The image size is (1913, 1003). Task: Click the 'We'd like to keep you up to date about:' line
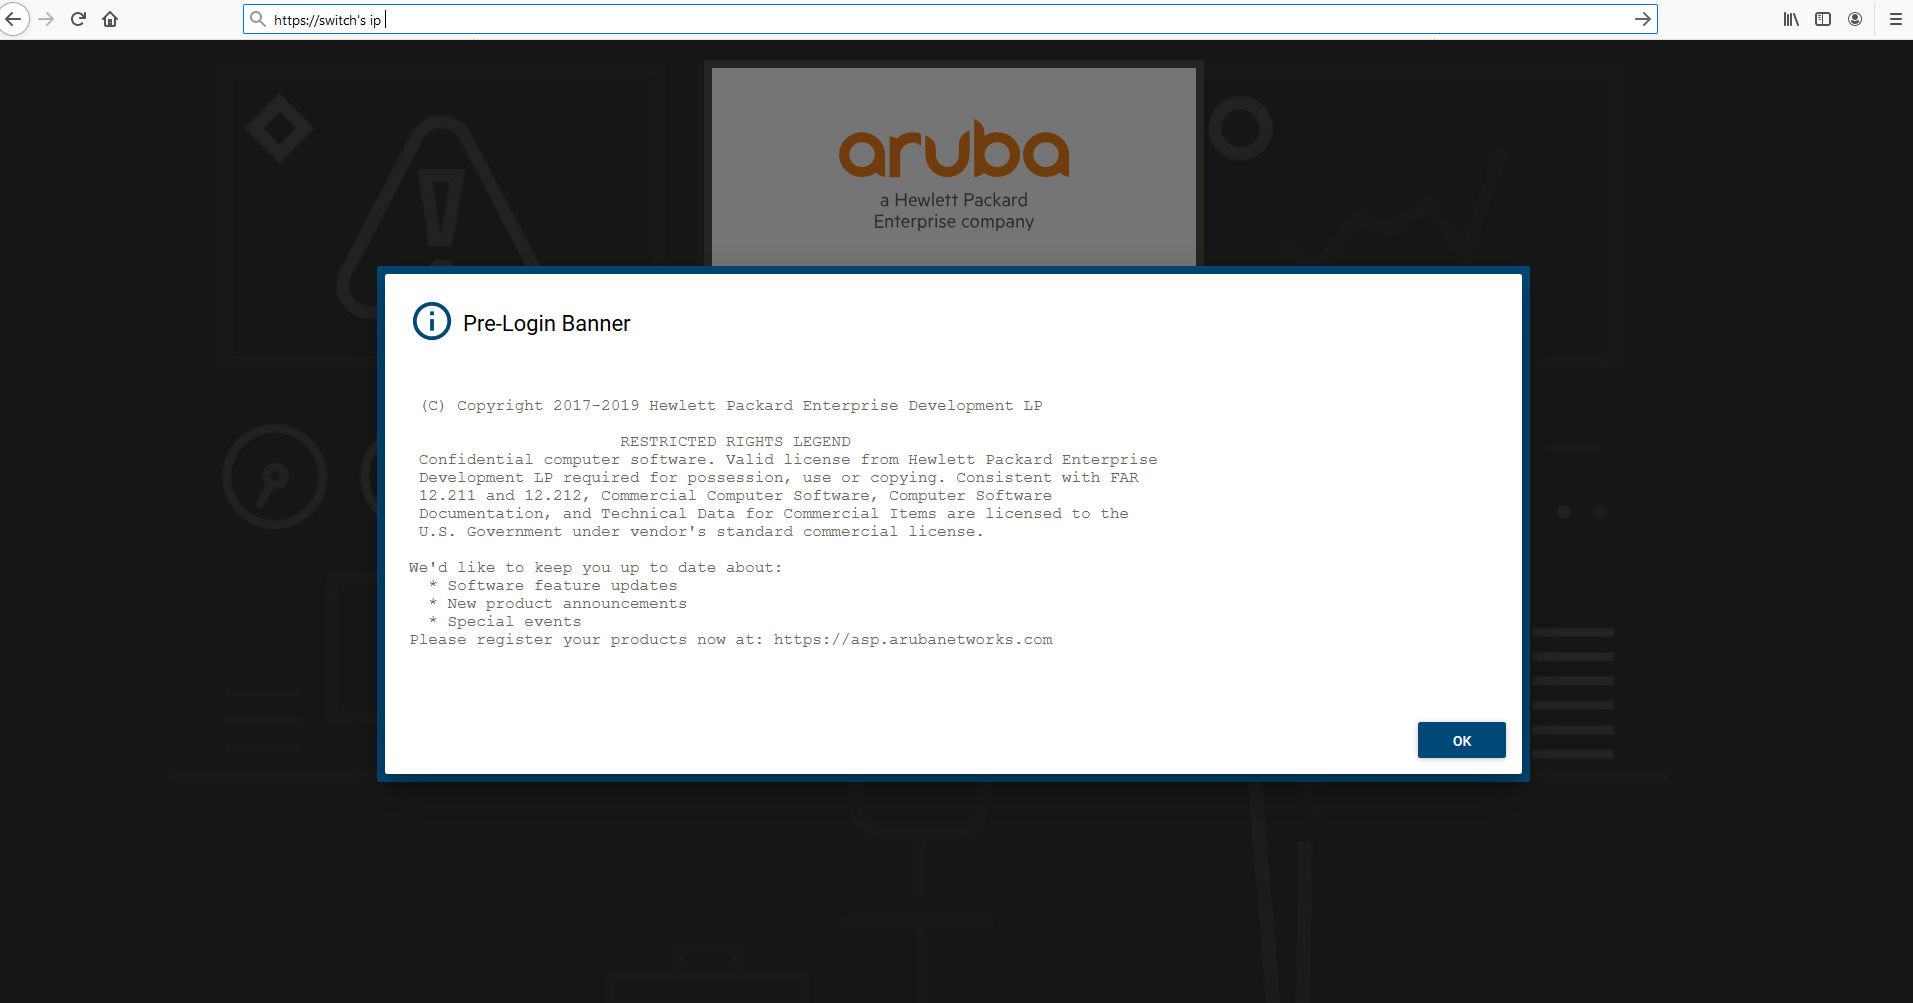tap(596, 567)
